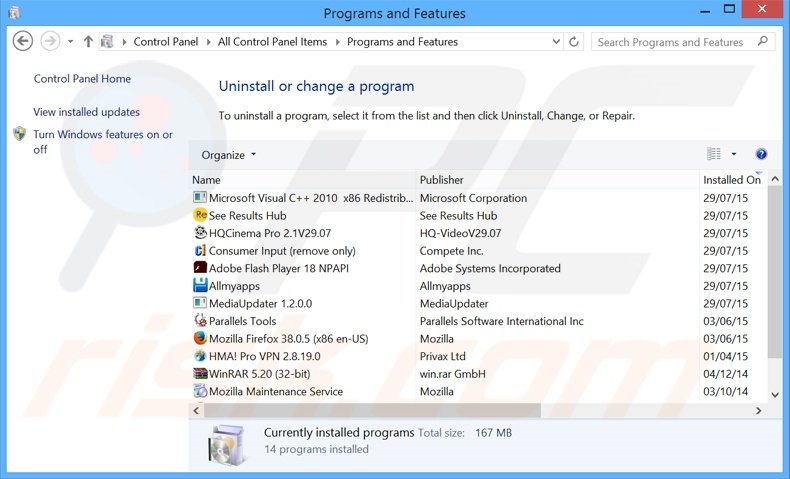Click the vertical scrollbar thumb
The height and width of the screenshot is (479, 790).
[775, 272]
